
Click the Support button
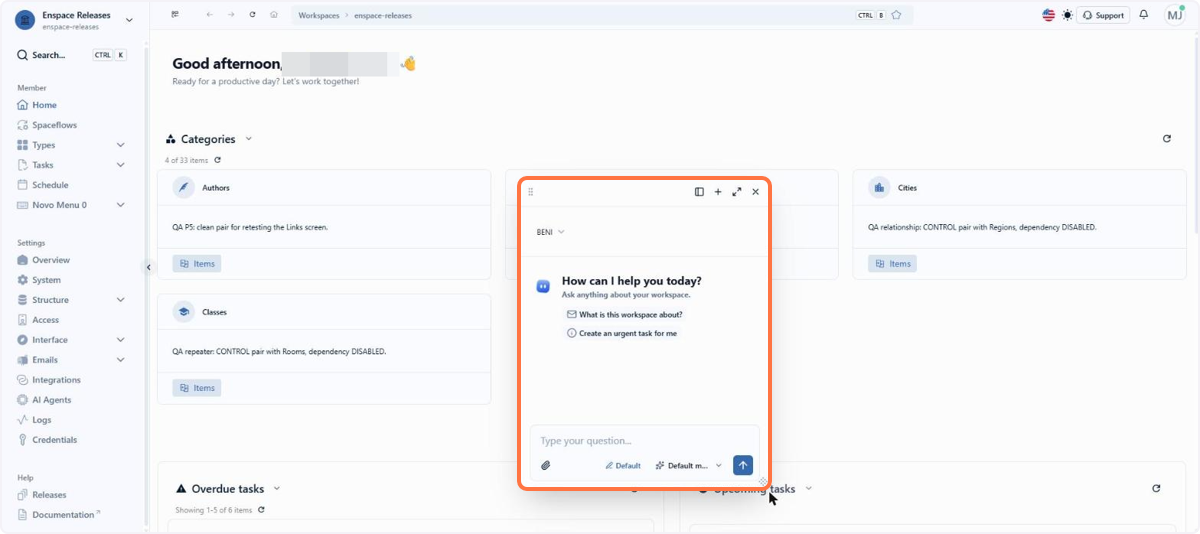pos(1103,15)
